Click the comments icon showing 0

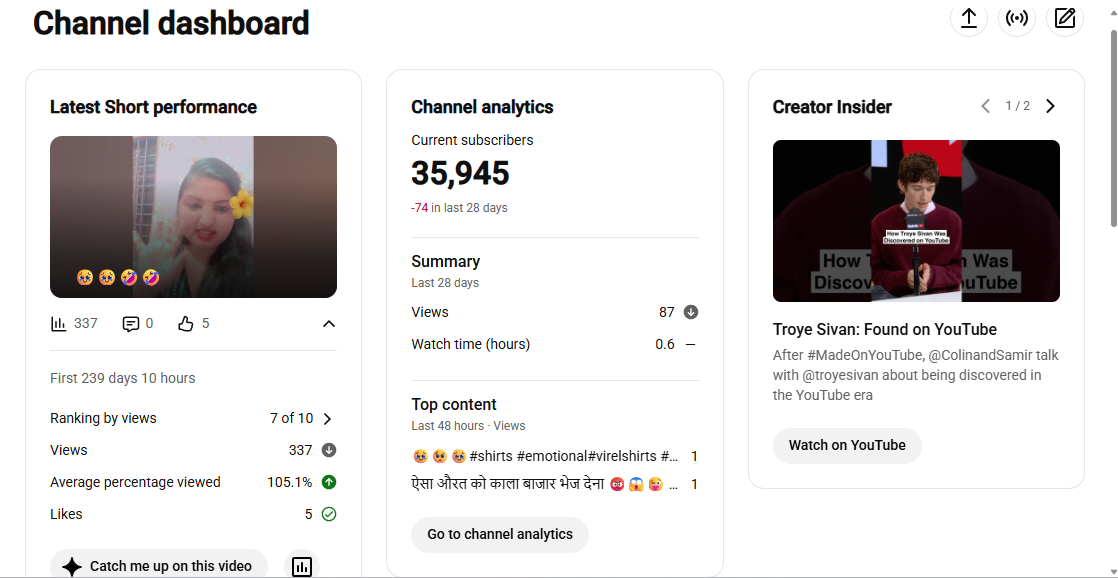pos(130,324)
